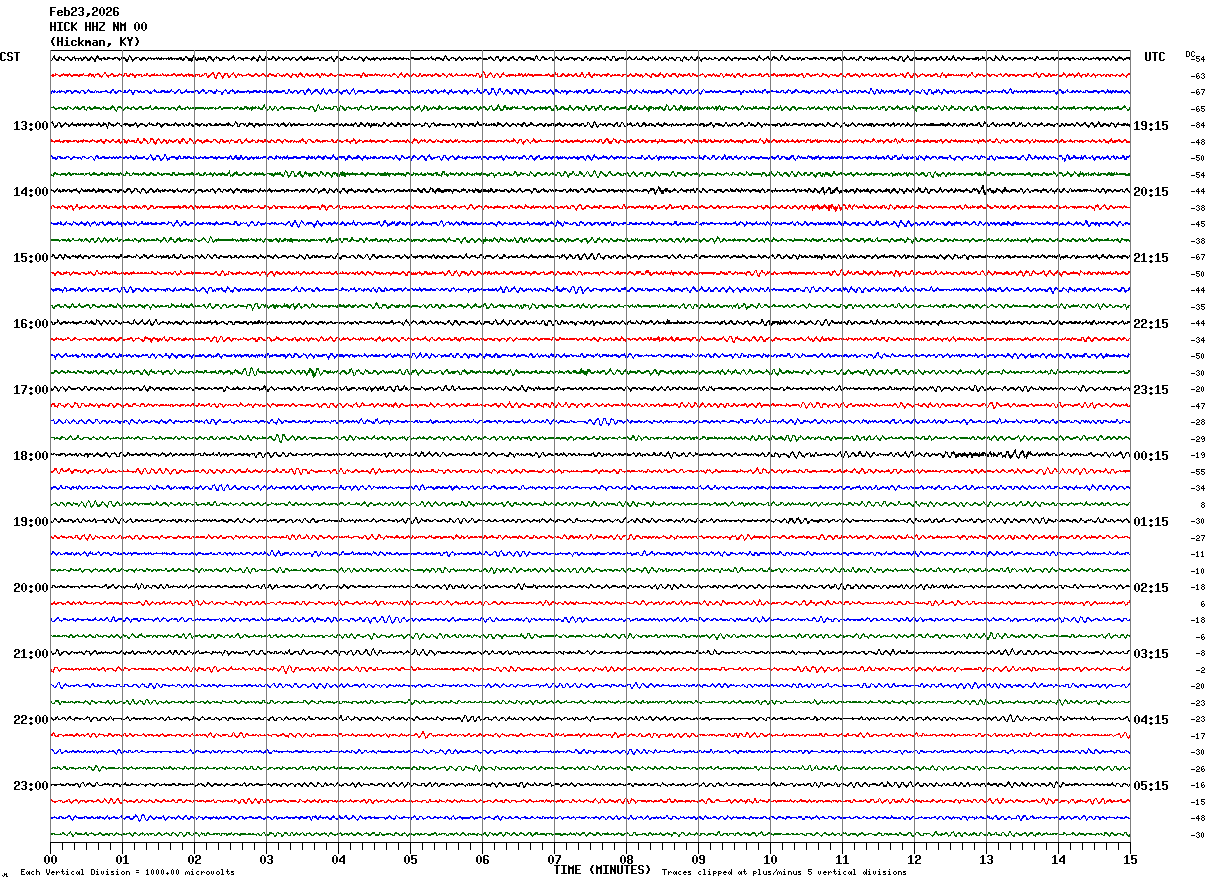Click the 05:15 UTC time label
The height and width of the screenshot is (886, 1210).
[1151, 786]
